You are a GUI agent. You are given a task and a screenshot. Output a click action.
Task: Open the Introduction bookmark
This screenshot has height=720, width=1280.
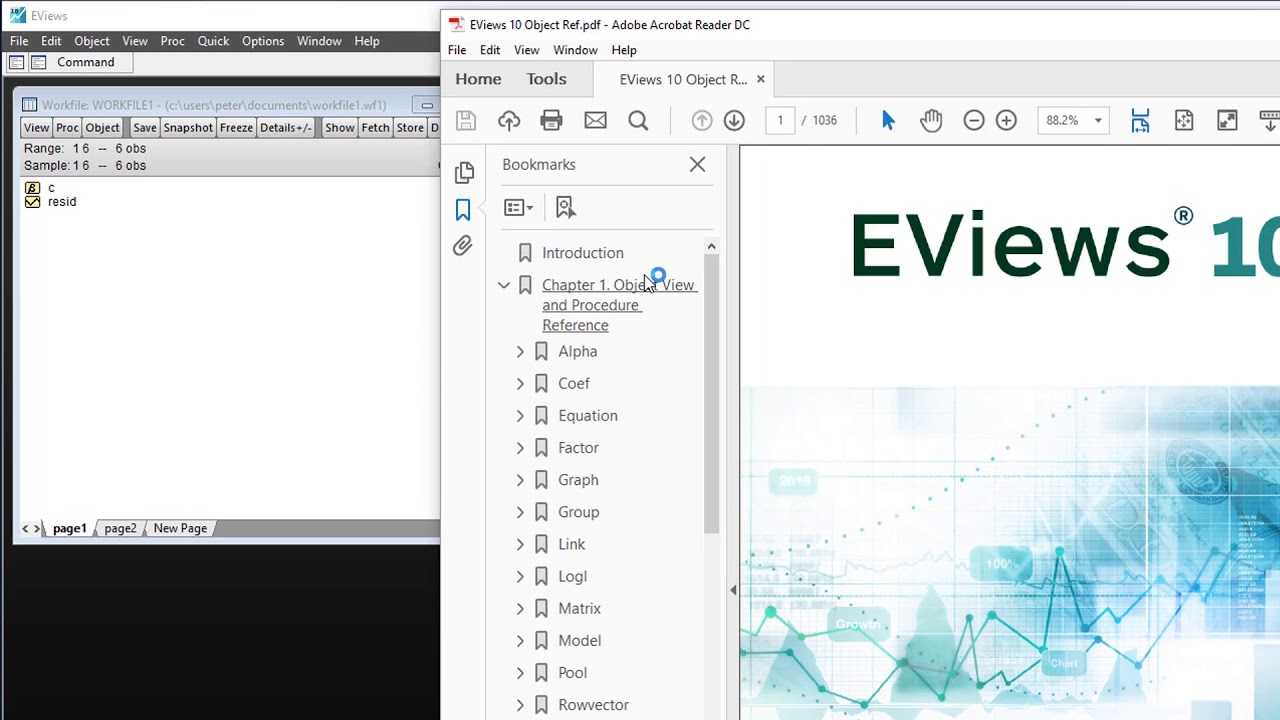582,253
